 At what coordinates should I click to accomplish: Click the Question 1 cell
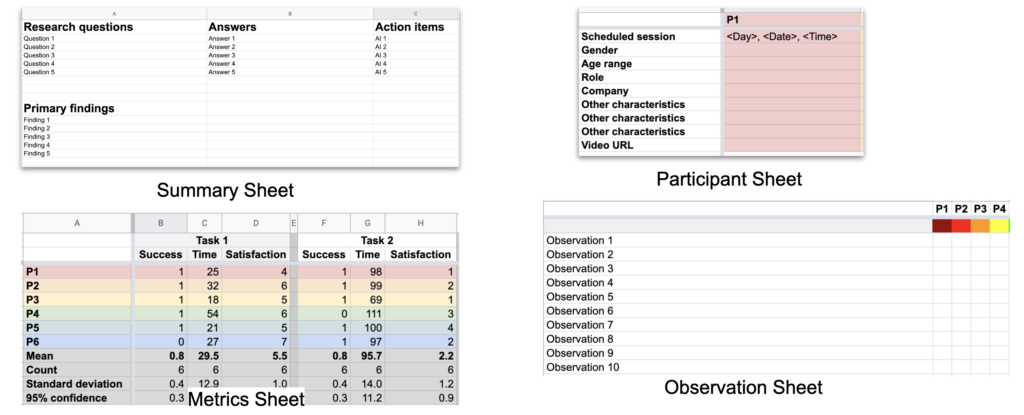click(x=114, y=39)
